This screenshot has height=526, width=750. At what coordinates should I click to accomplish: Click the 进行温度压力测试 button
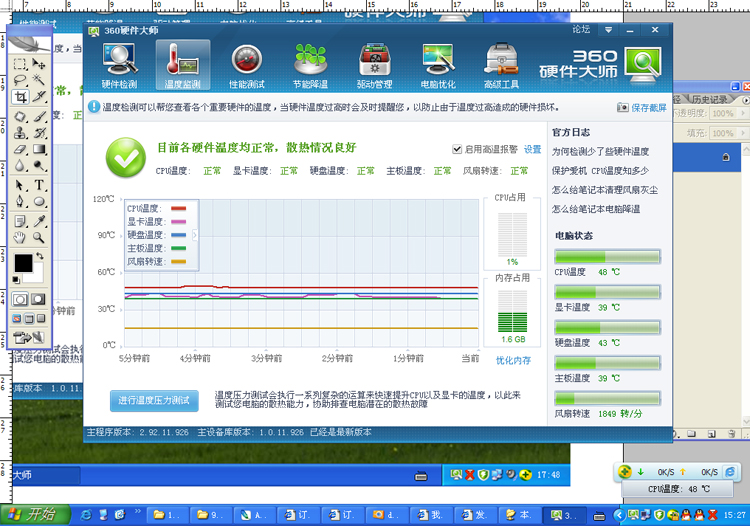154,401
